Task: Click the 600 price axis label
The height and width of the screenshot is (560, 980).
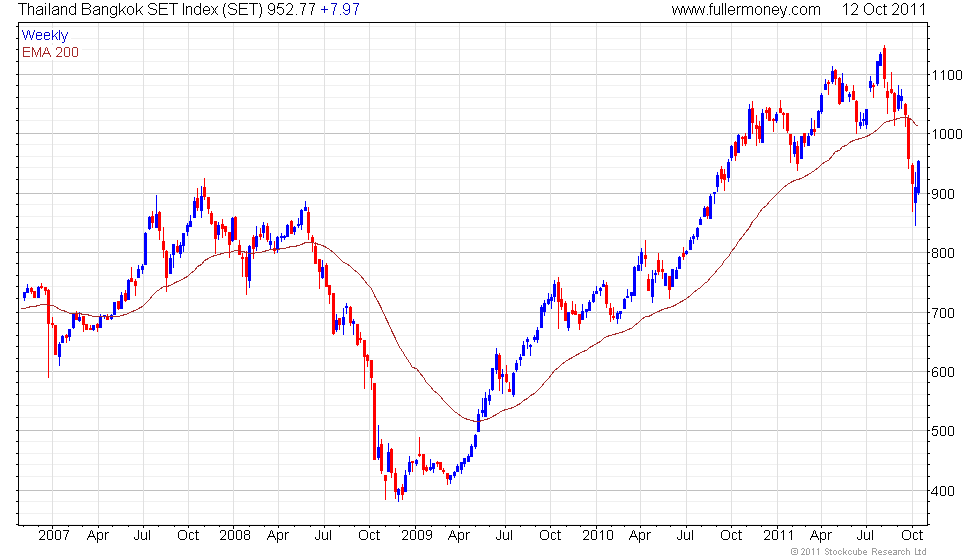Action: point(943,372)
